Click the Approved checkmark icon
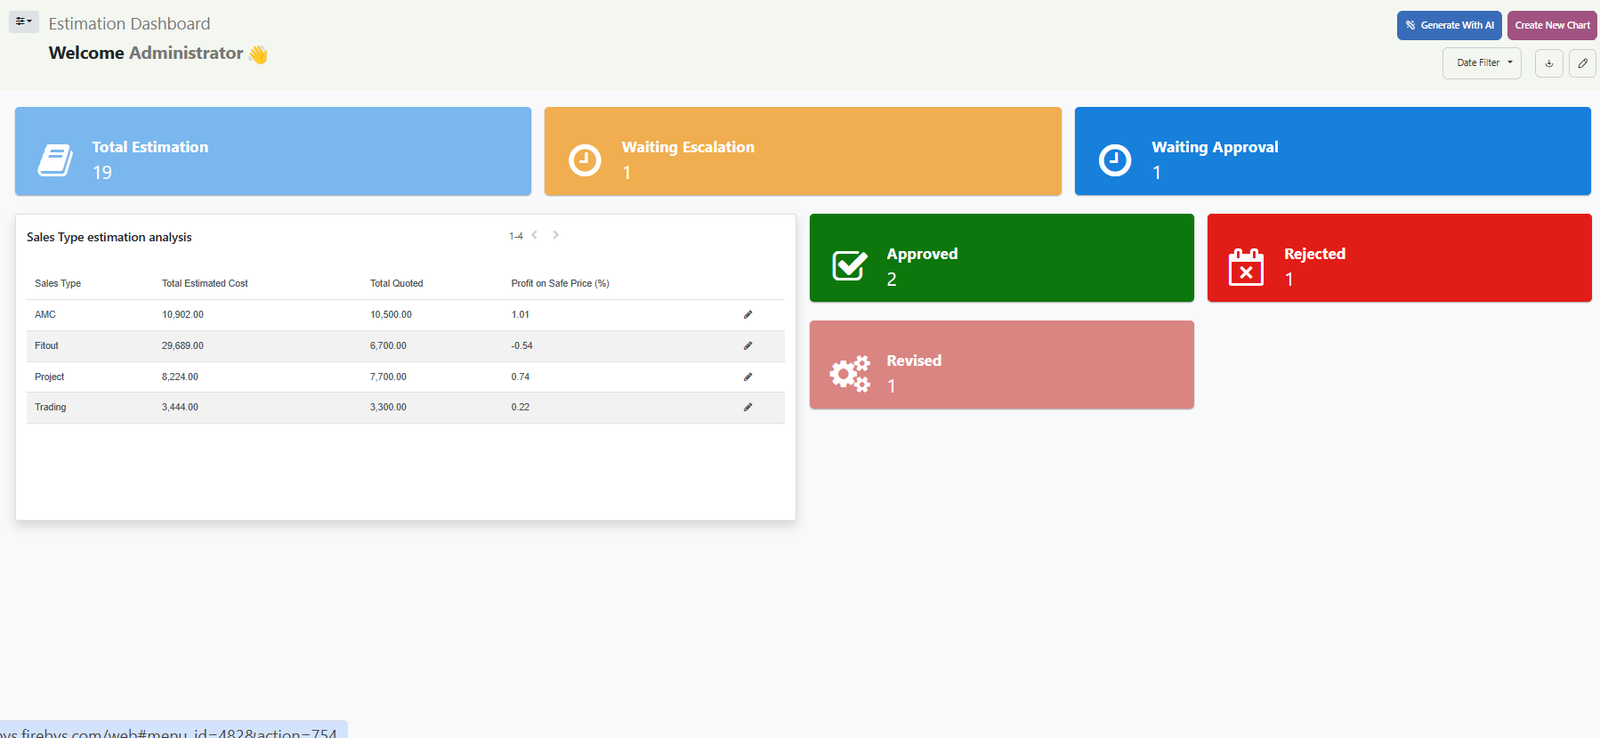Image resolution: width=1600 pixels, height=738 pixels. (x=849, y=266)
